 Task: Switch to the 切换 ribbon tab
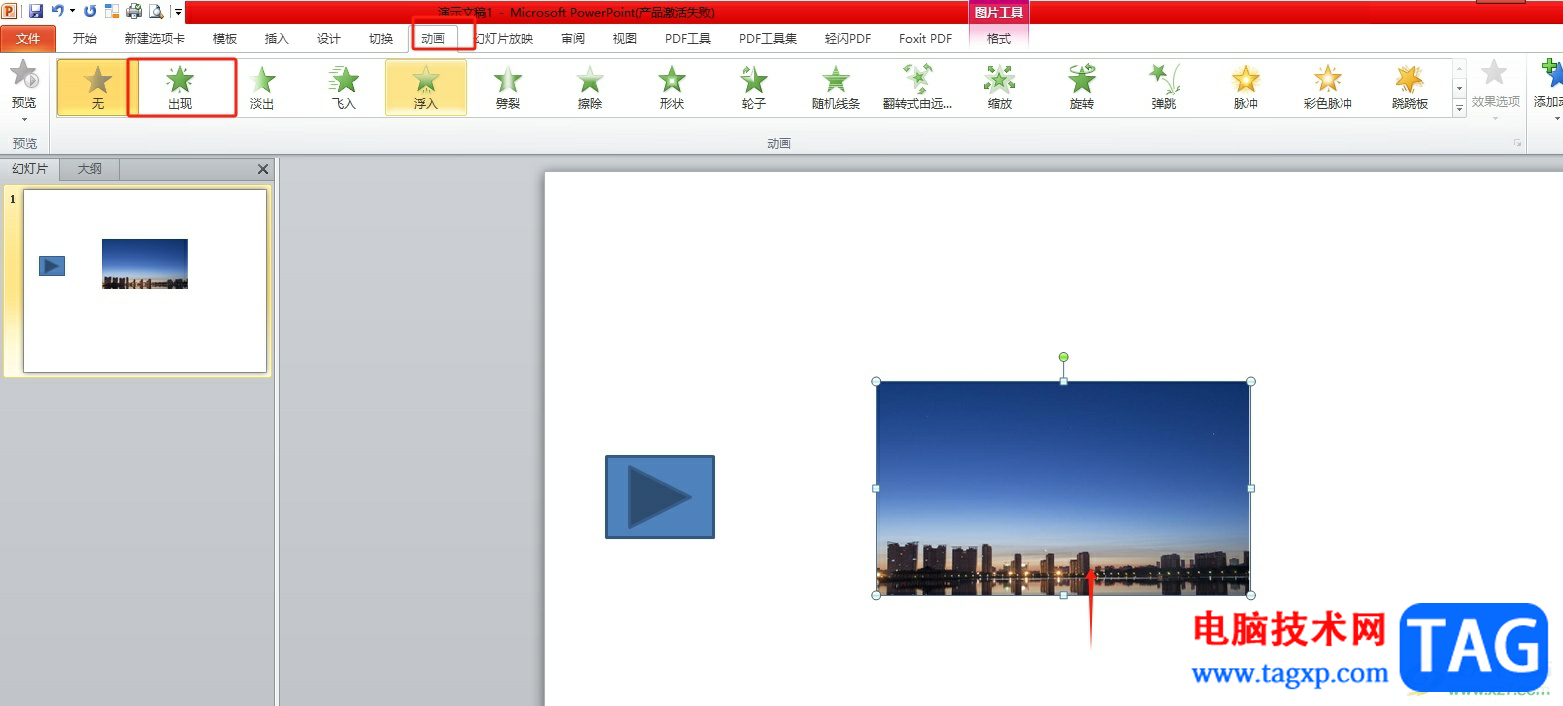381,39
